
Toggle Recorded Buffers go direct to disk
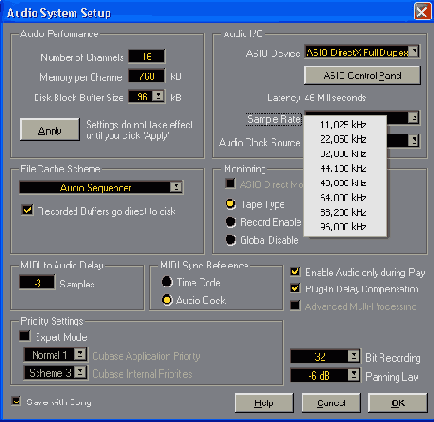[27, 210]
